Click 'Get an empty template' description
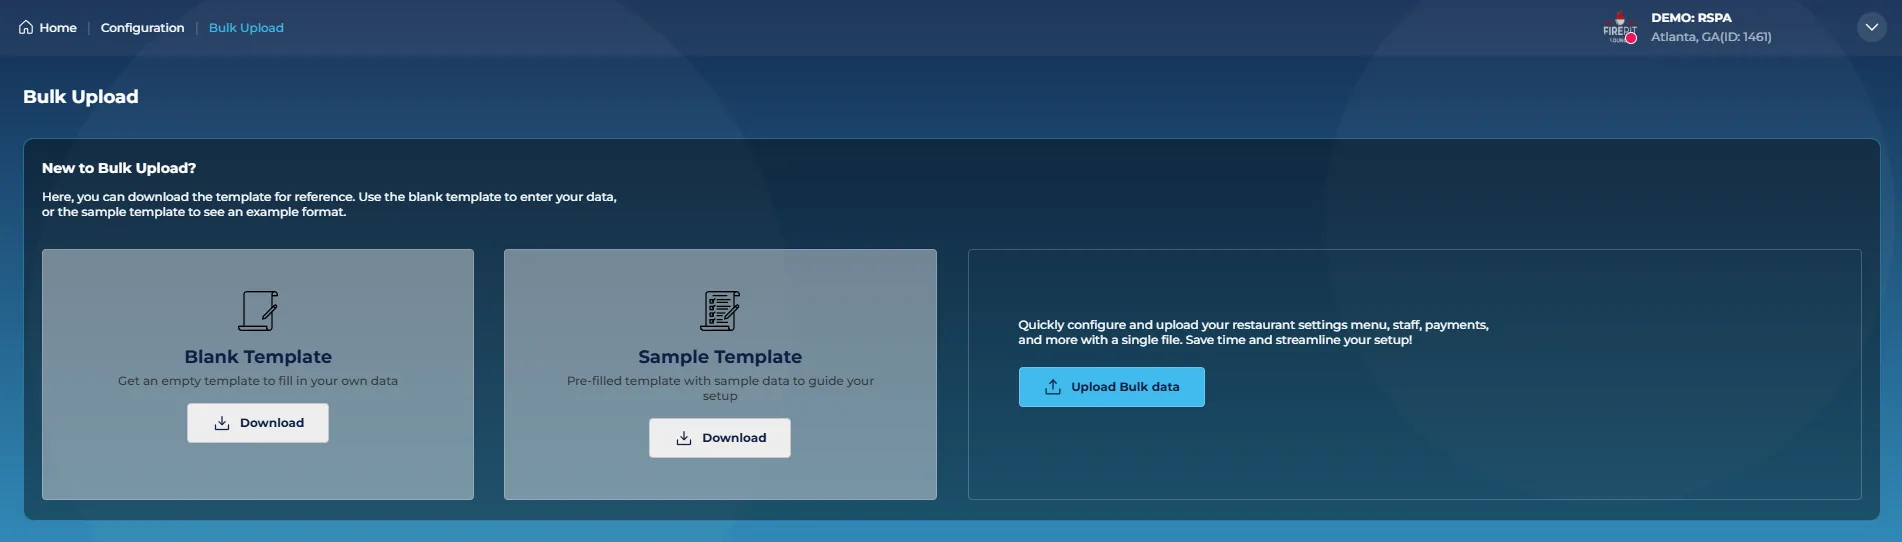This screenshot has height=542, width=1902. pos(258,381)
